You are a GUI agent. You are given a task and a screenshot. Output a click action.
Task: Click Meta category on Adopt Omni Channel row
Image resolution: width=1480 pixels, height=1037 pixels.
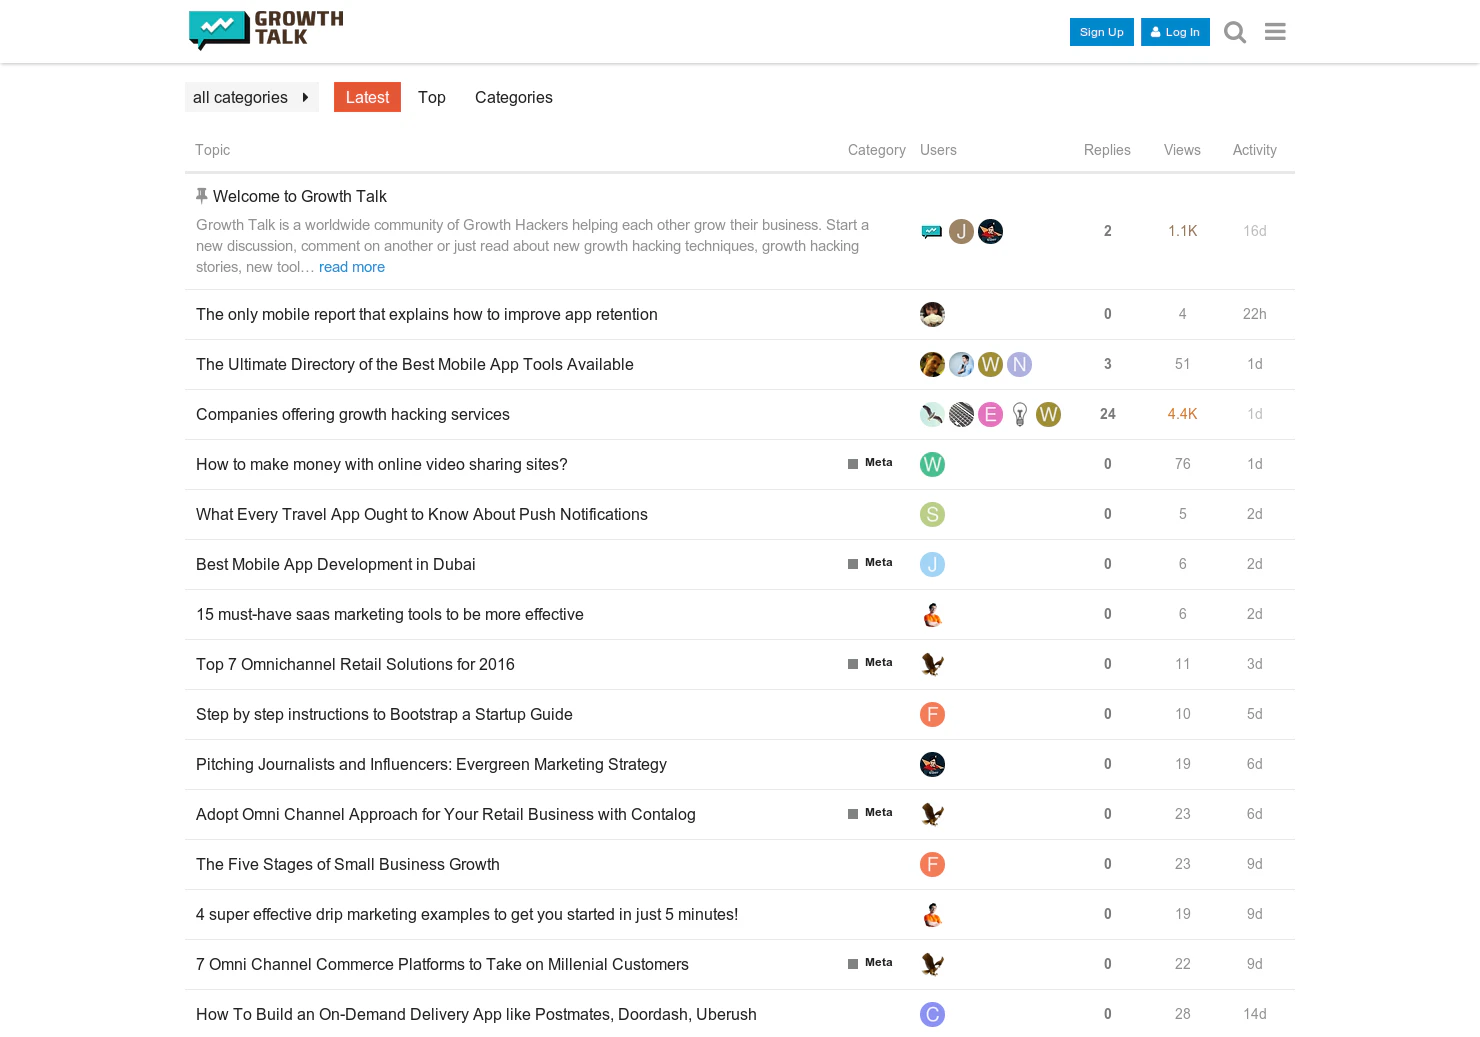pyautogui.click(x=870, y=813)
